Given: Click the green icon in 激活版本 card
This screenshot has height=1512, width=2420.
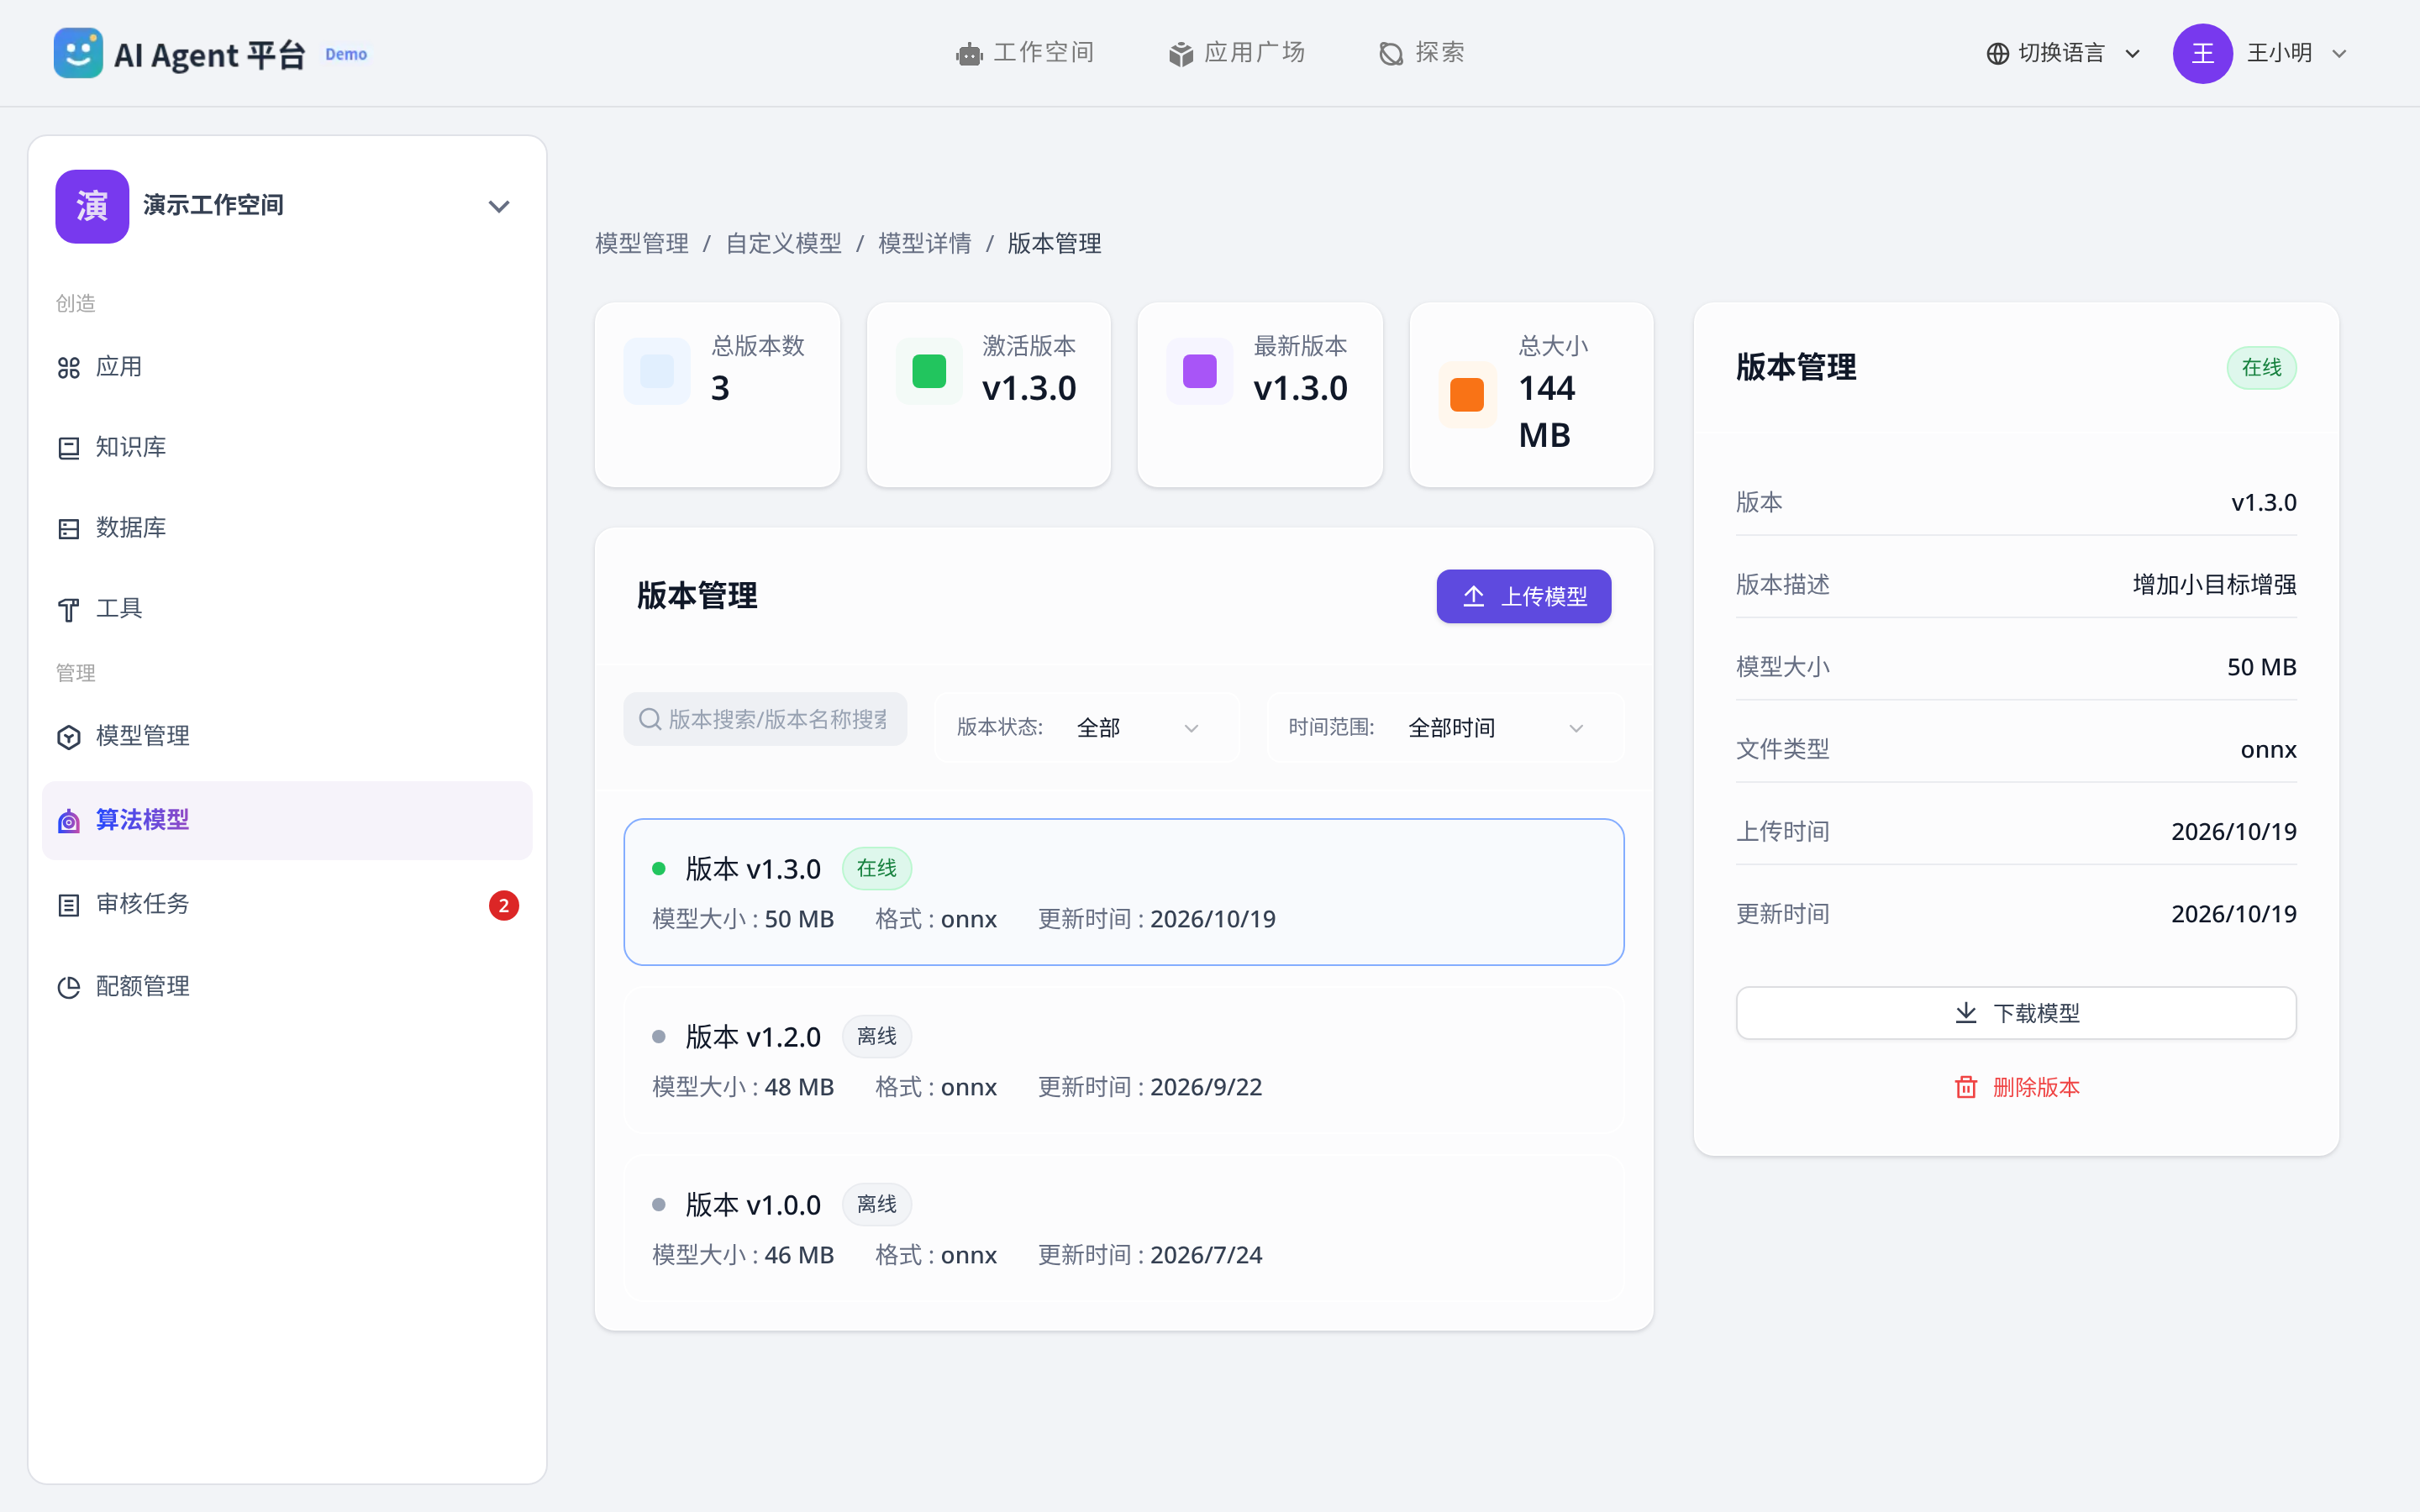Looking at the screenshot, I should (929, 371).
